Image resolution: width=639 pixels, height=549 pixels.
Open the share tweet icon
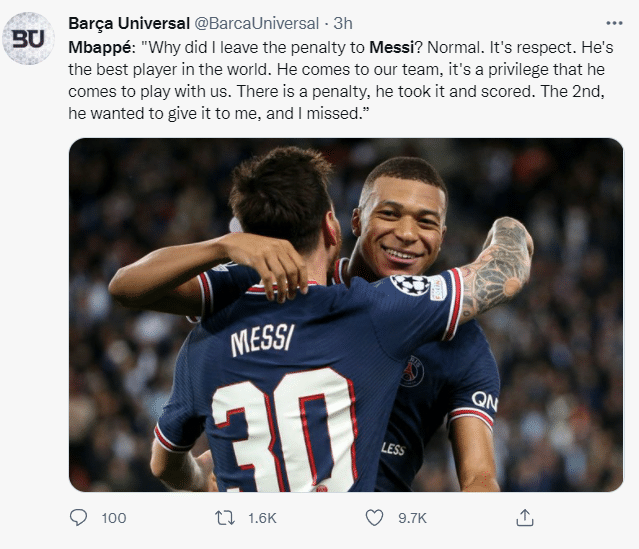point(523,517)
